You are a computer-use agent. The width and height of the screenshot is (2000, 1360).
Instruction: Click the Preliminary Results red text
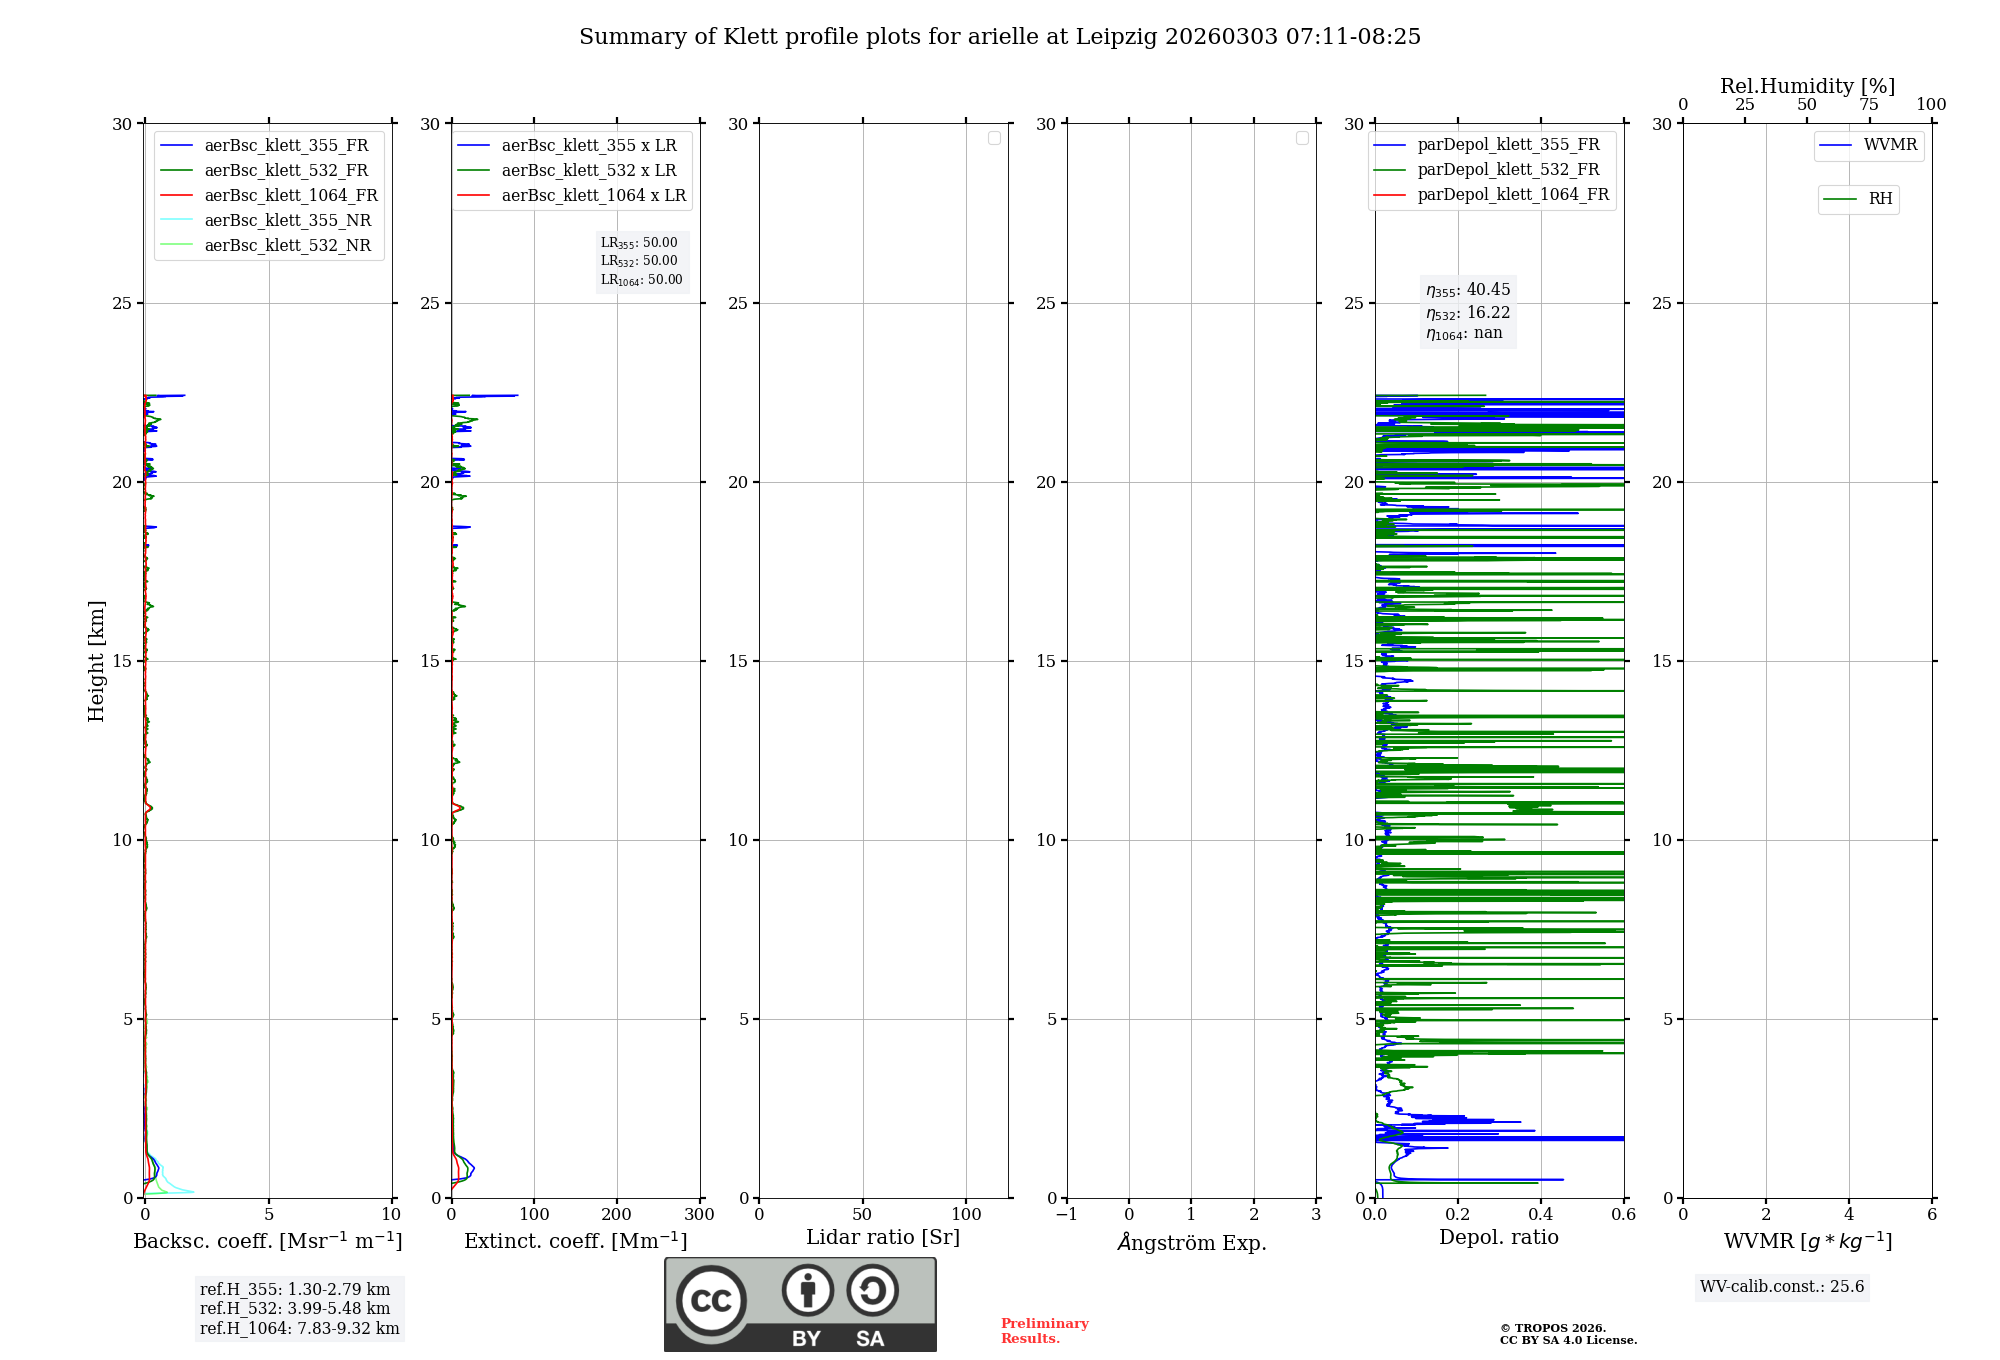(x=1044, y=1331)
